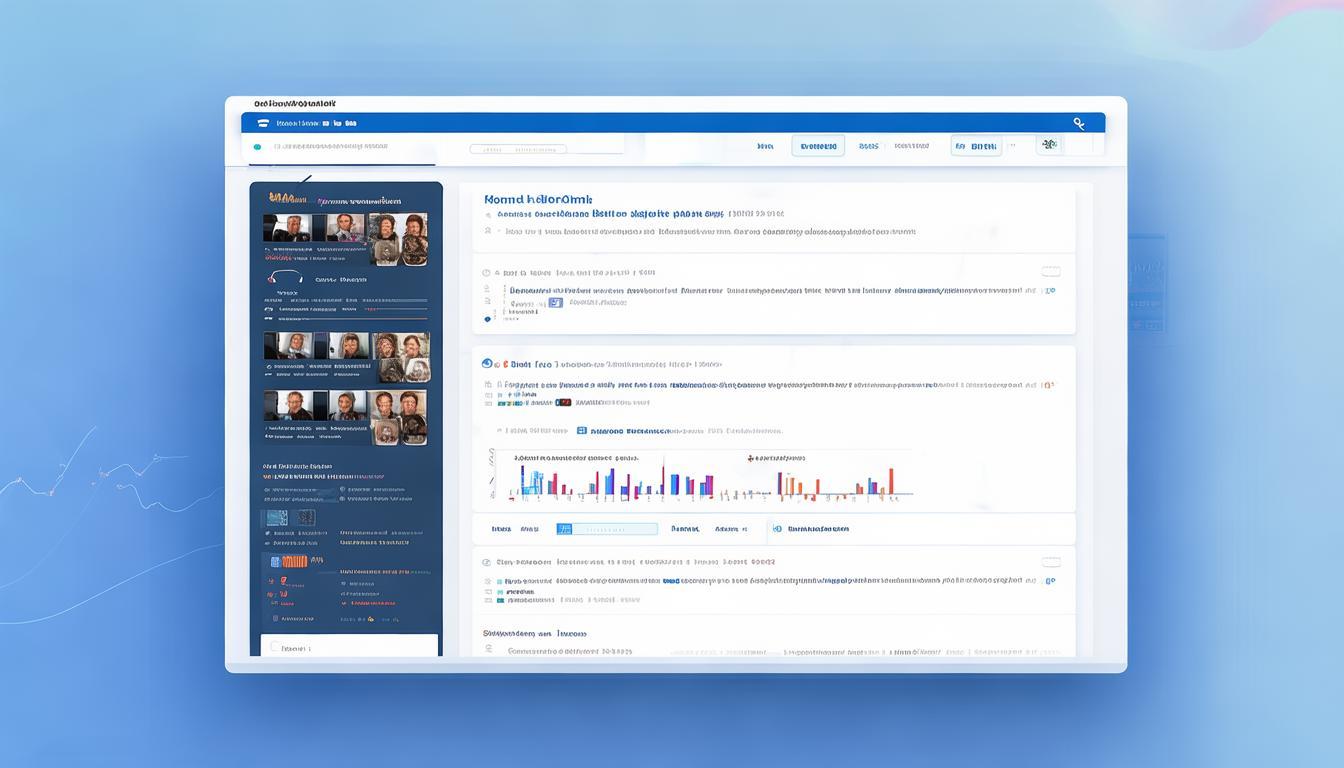Click the blue square icon above the bar chart

point(581,431)
